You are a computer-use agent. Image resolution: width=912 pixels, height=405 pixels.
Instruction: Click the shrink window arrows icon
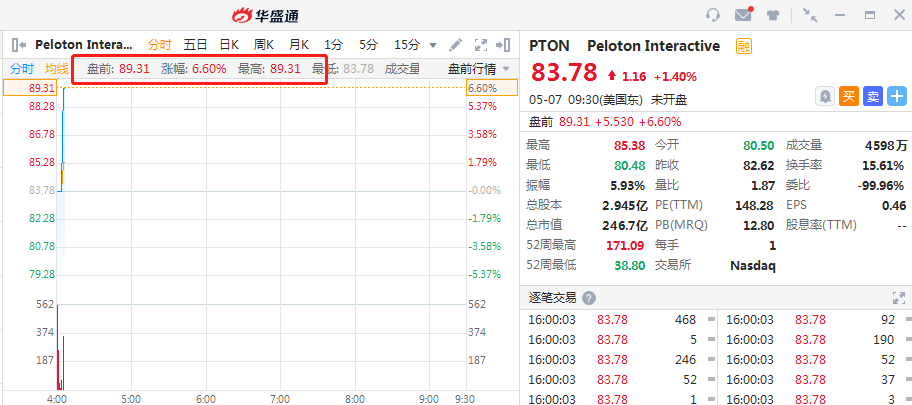pos(809,15)
